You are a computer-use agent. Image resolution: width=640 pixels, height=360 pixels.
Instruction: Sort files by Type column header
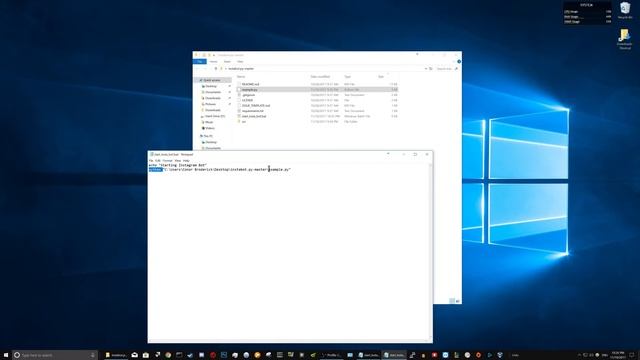347,77
